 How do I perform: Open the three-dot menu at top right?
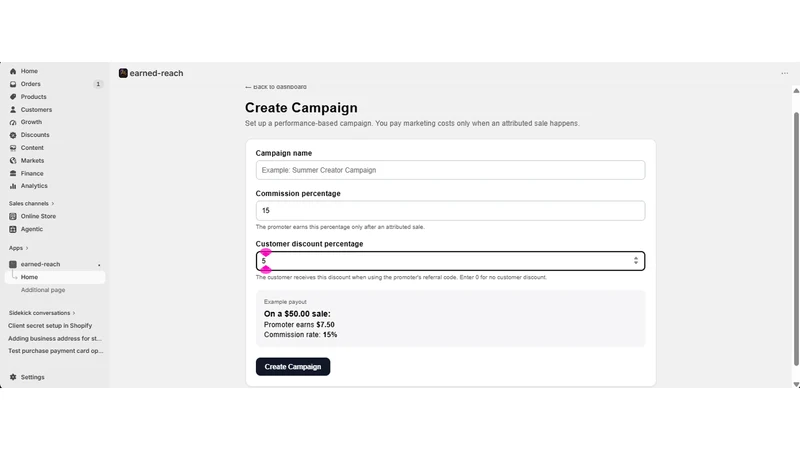[x=785, y=73]
